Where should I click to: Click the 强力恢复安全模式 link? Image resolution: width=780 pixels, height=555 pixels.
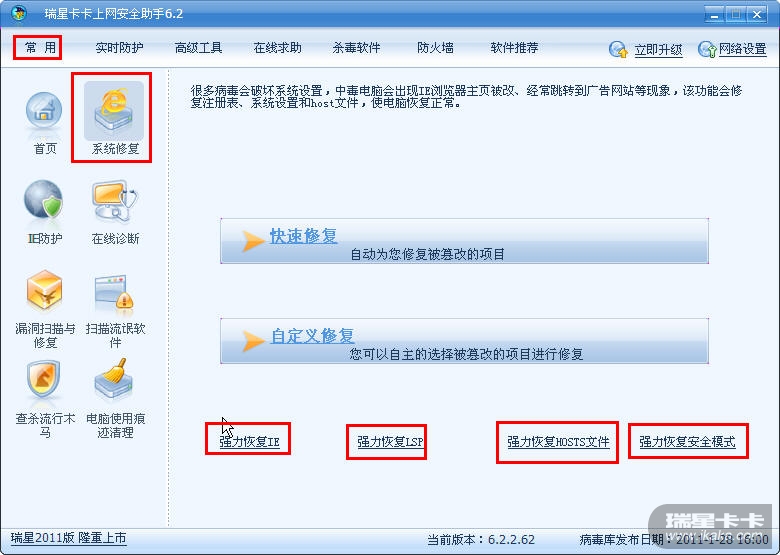click(x=687, y=442)
